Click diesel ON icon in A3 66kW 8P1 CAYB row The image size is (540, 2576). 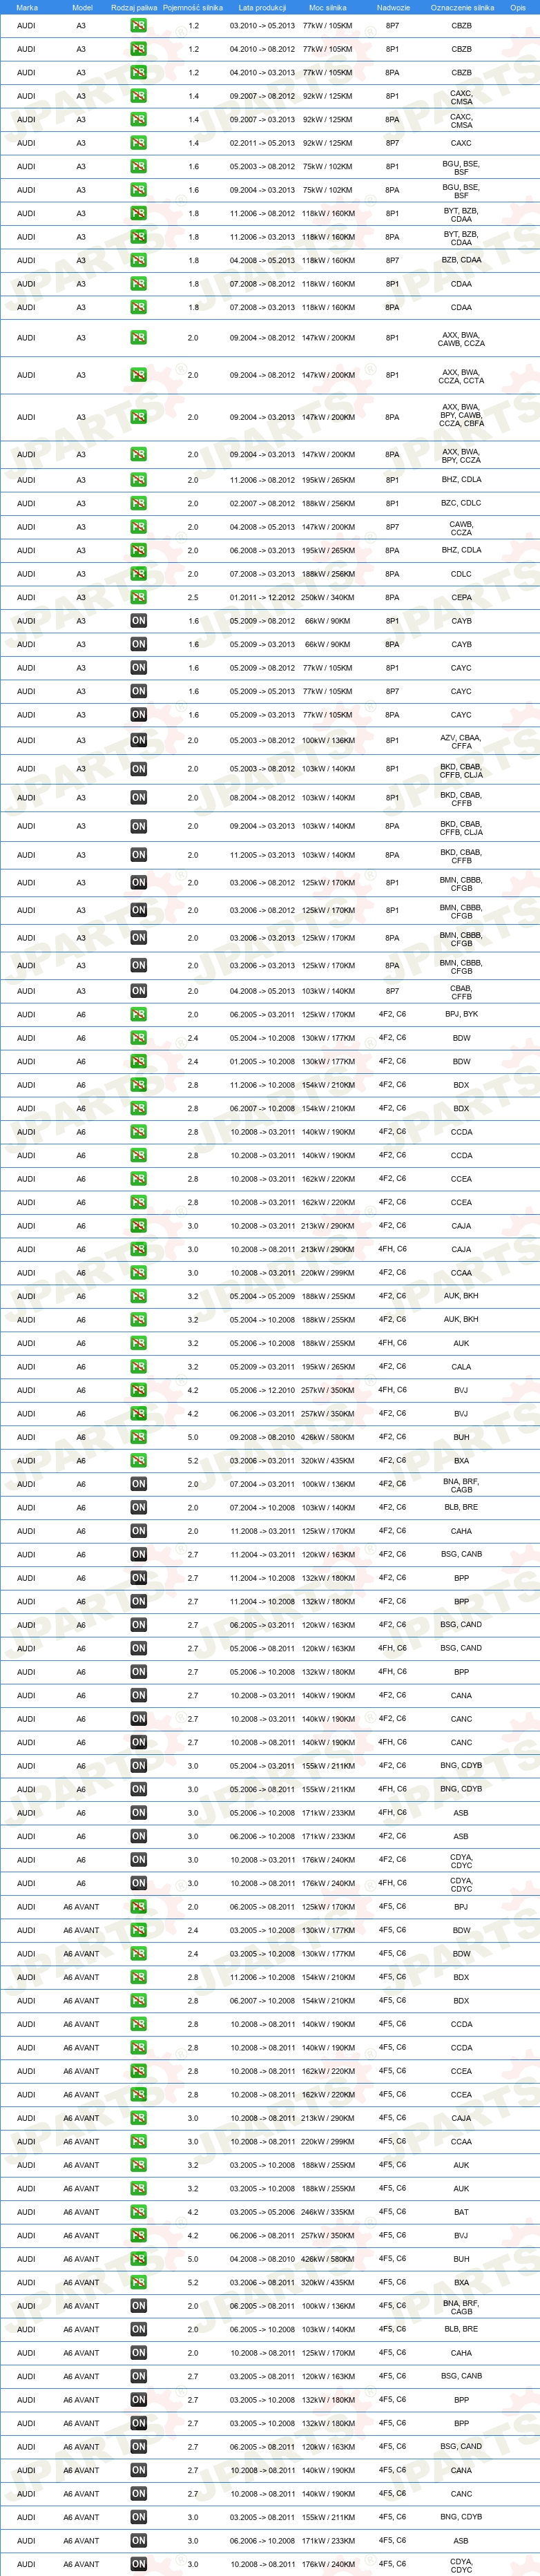click(138, 621)
